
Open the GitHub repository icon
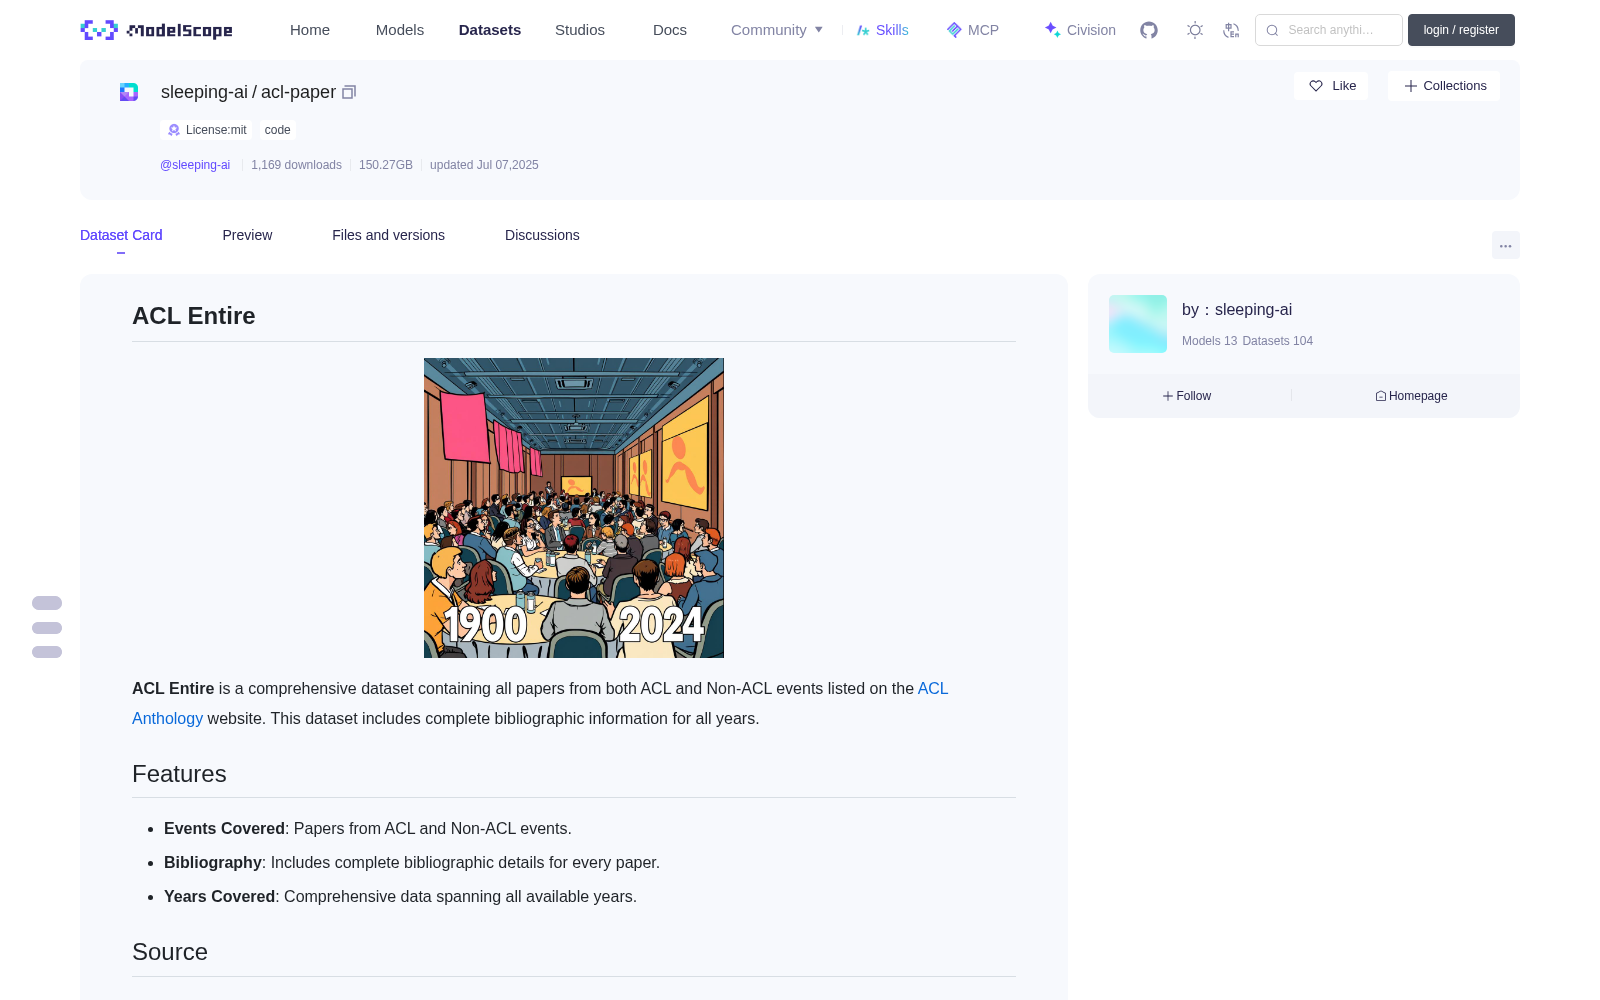1149,30
